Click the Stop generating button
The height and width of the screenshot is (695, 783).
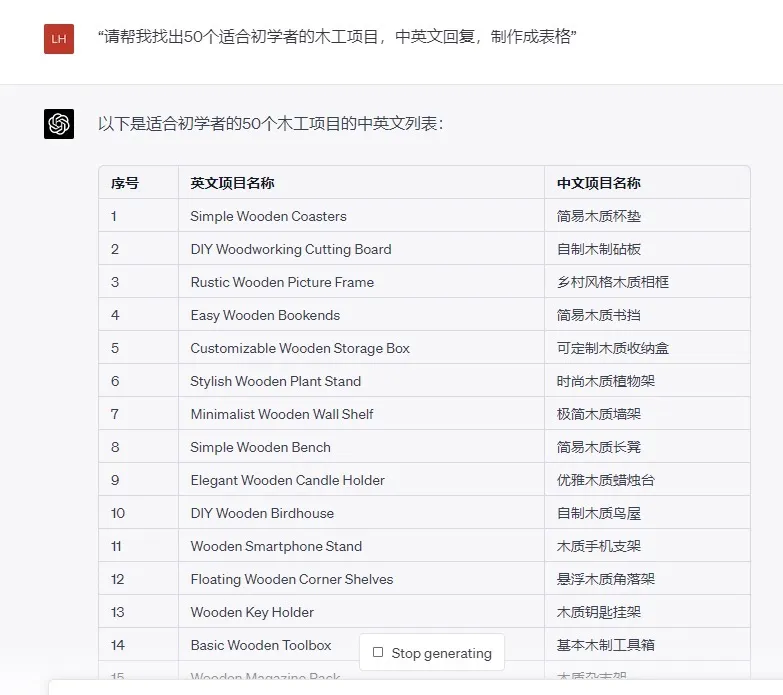432,653
